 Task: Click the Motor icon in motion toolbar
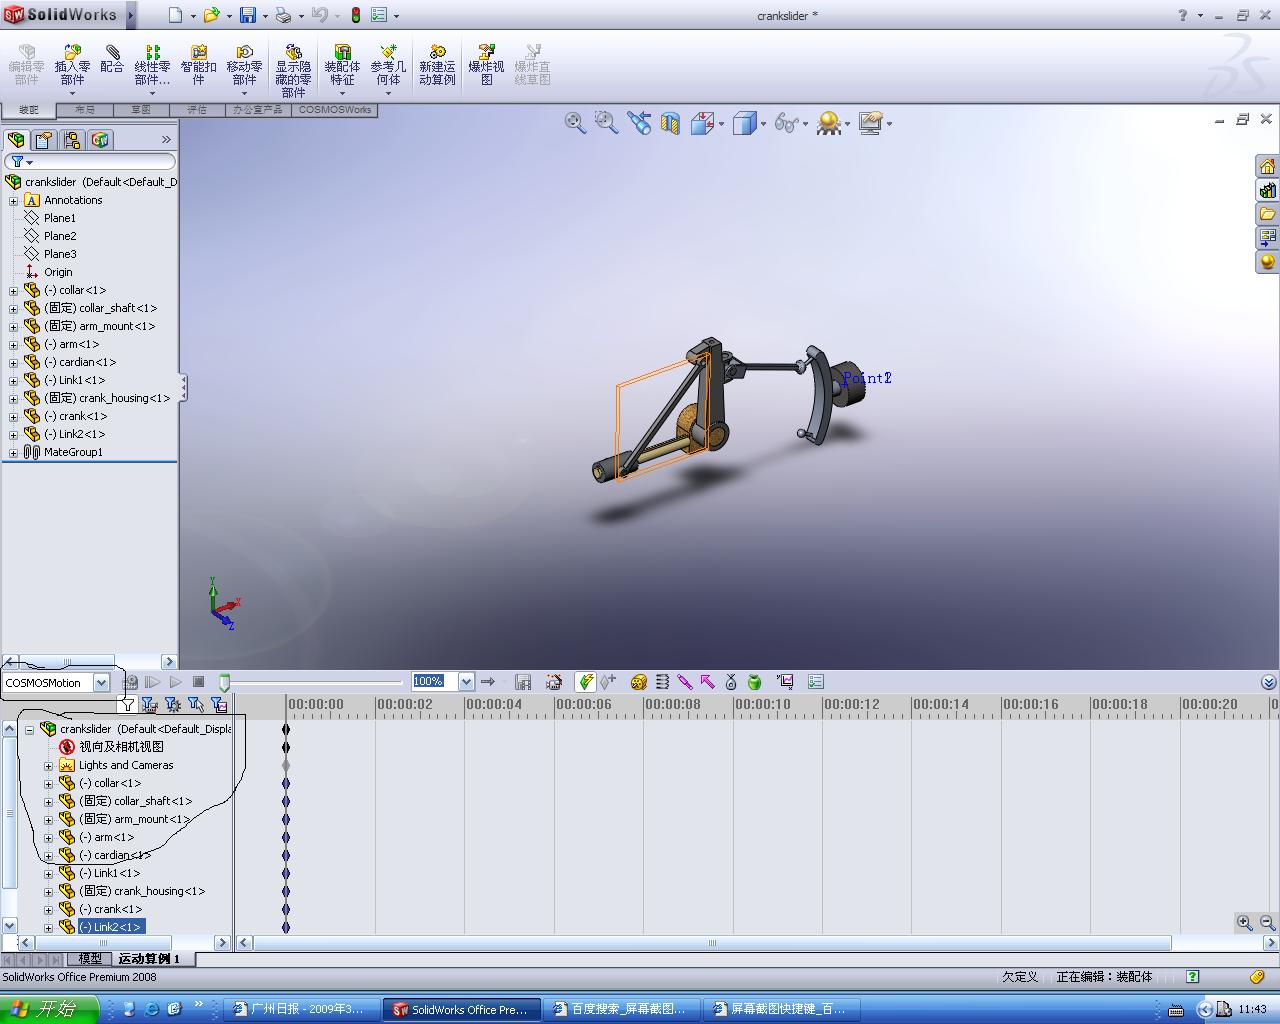[639, 682]
